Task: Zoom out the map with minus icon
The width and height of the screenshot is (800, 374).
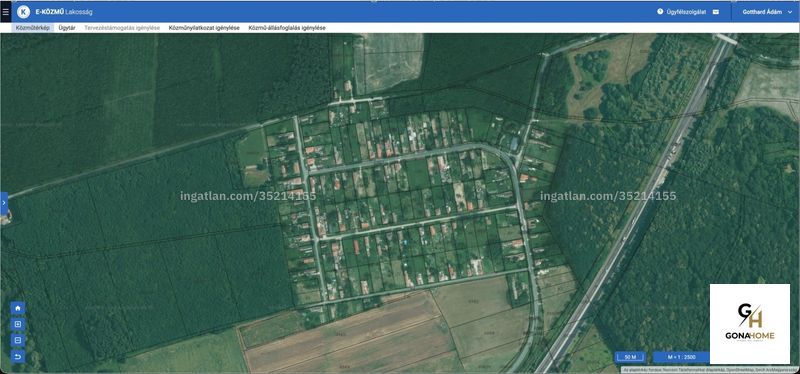Action: (18, 340)
